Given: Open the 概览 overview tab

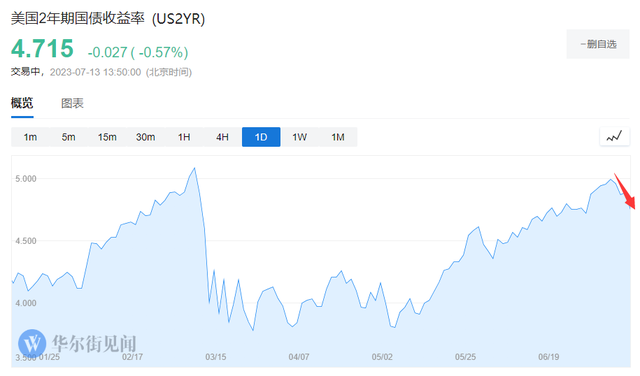Looking at the screenshot, I should pos(22,103).
